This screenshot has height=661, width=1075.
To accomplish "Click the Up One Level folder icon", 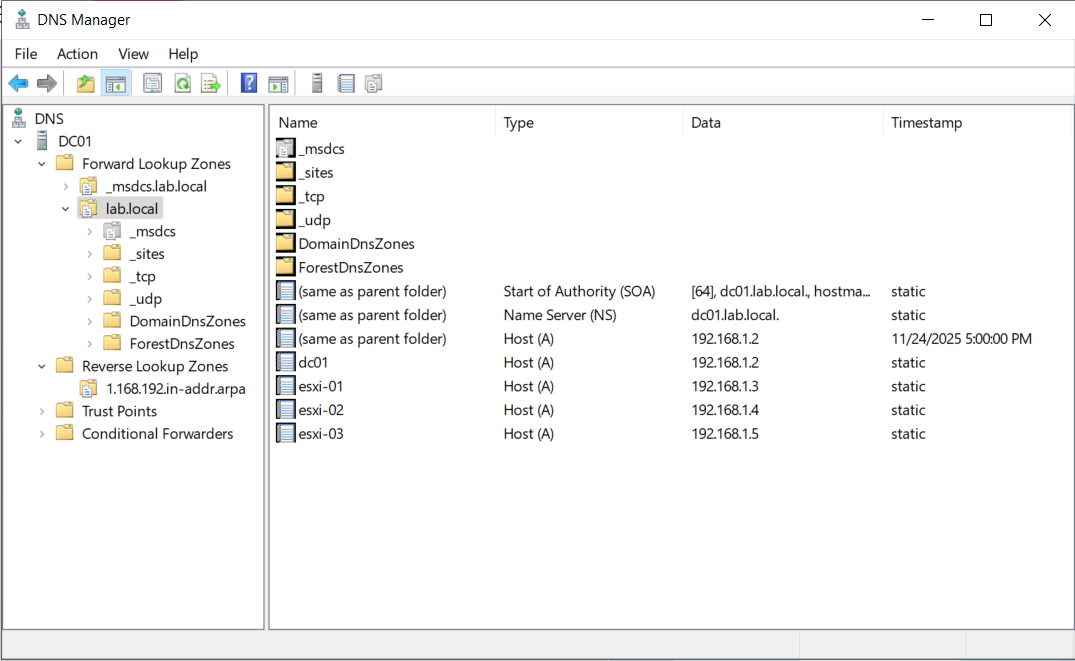I will (x=86, y=84).
